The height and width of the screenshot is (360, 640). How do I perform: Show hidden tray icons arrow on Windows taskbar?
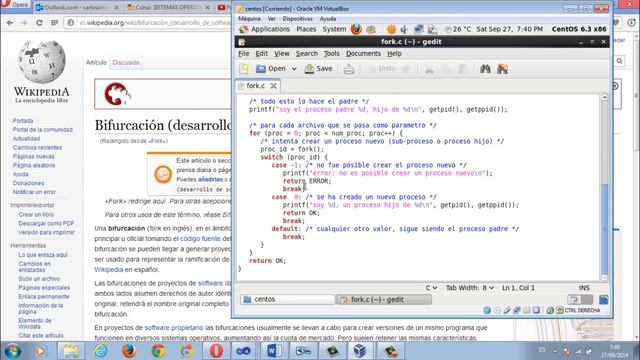(555, 351)
